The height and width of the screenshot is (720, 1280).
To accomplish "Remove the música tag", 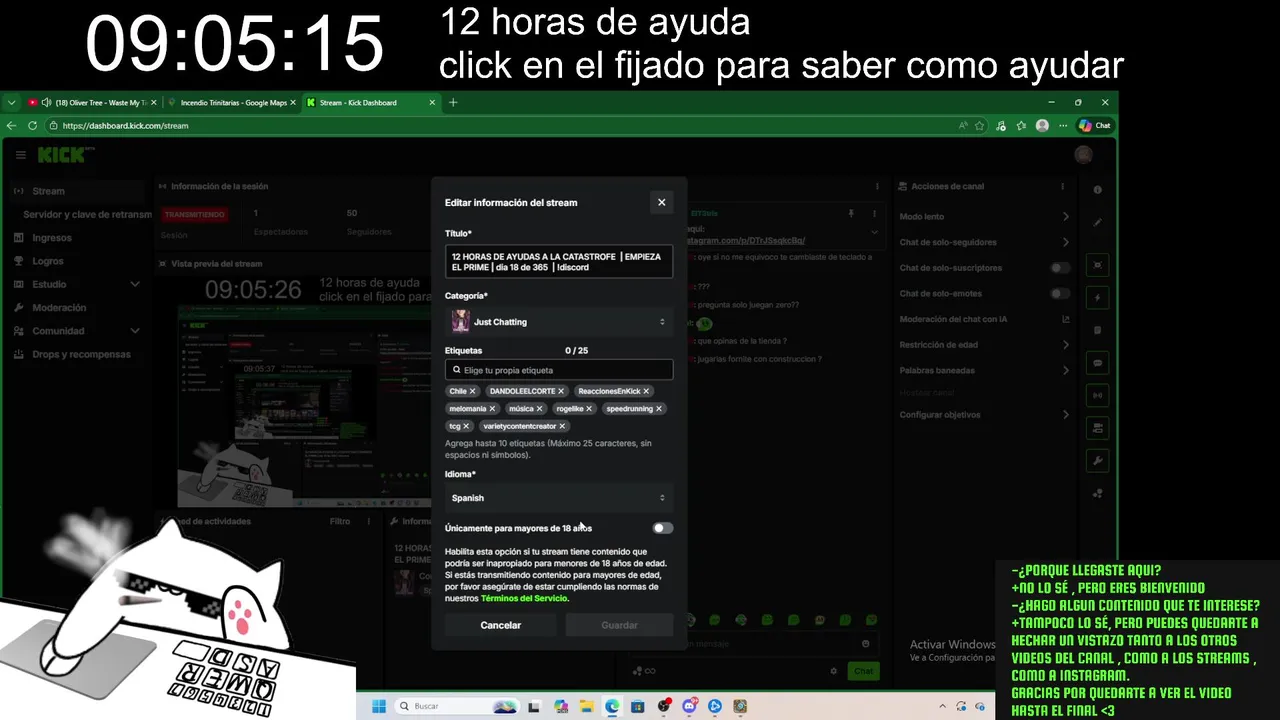I will click(539, 409).
